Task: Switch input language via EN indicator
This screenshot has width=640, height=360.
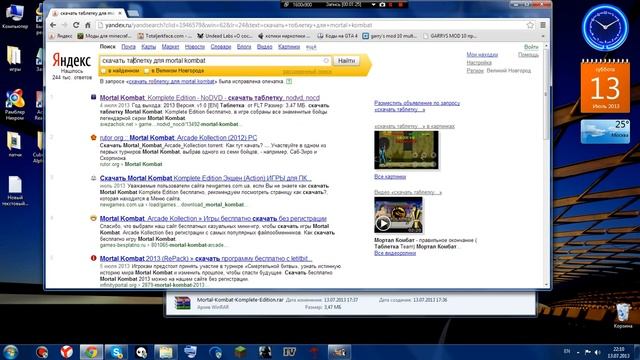Action: tap(567, 351)
